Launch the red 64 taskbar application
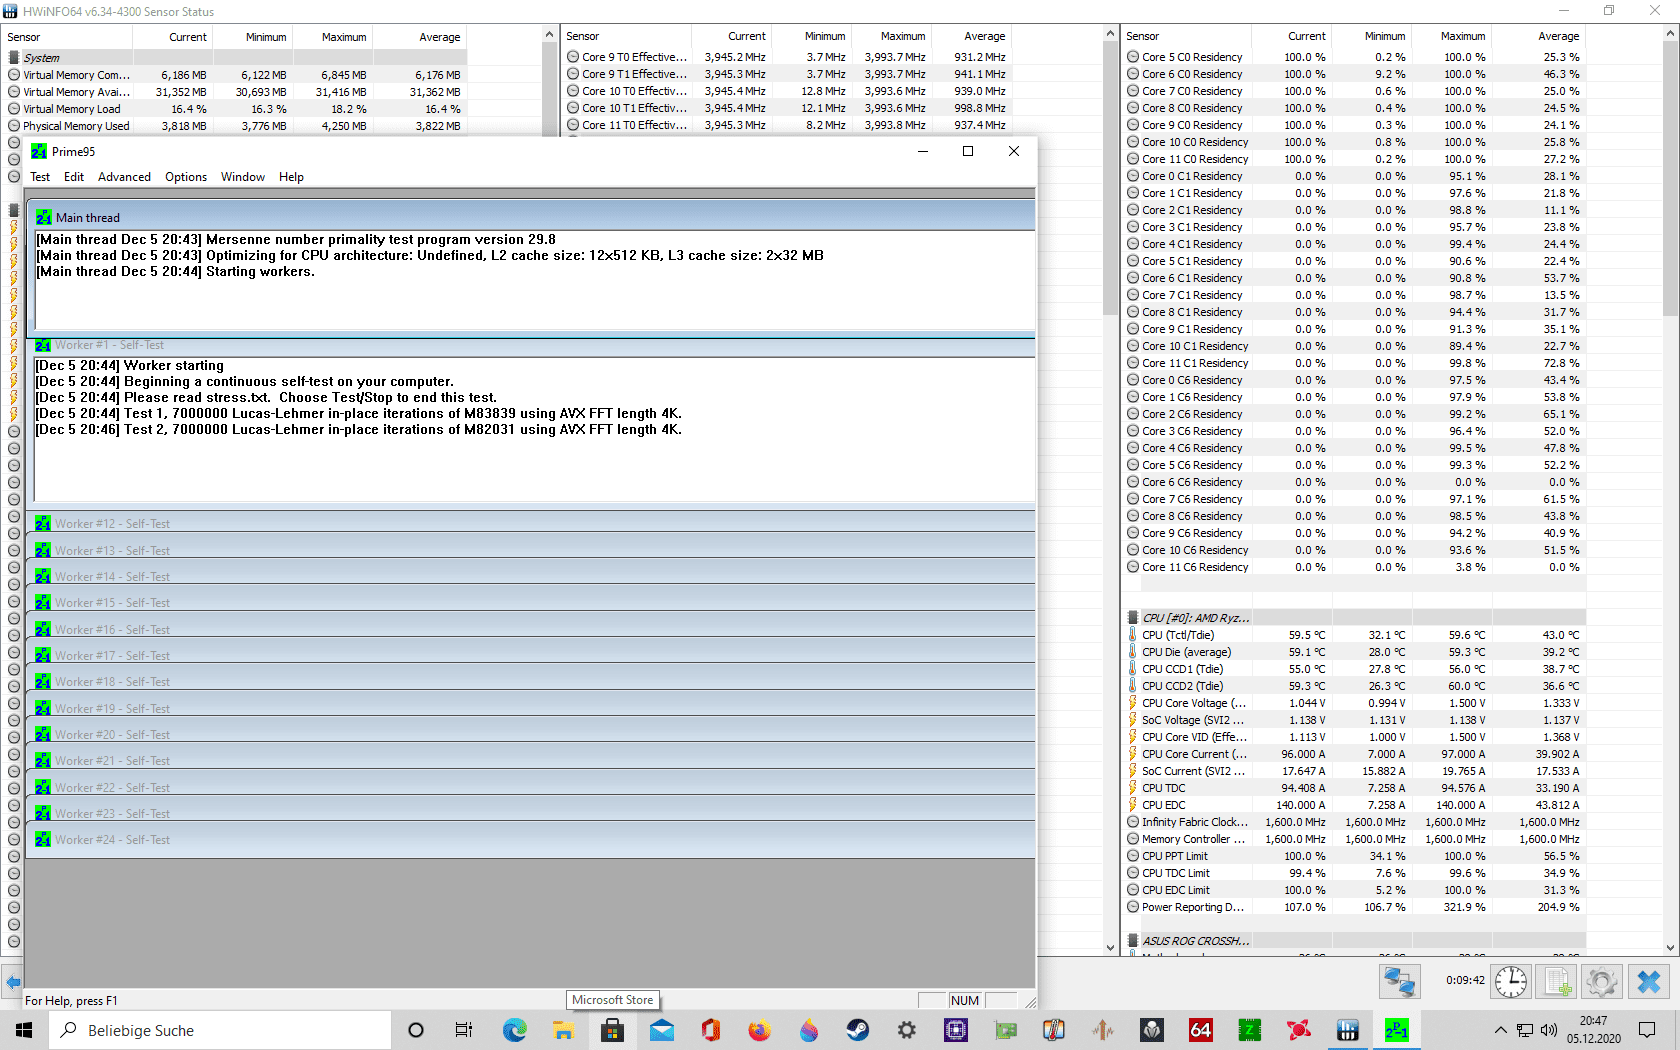The height and width of the screenshot is (1050, 1680). (1200, 1030)
